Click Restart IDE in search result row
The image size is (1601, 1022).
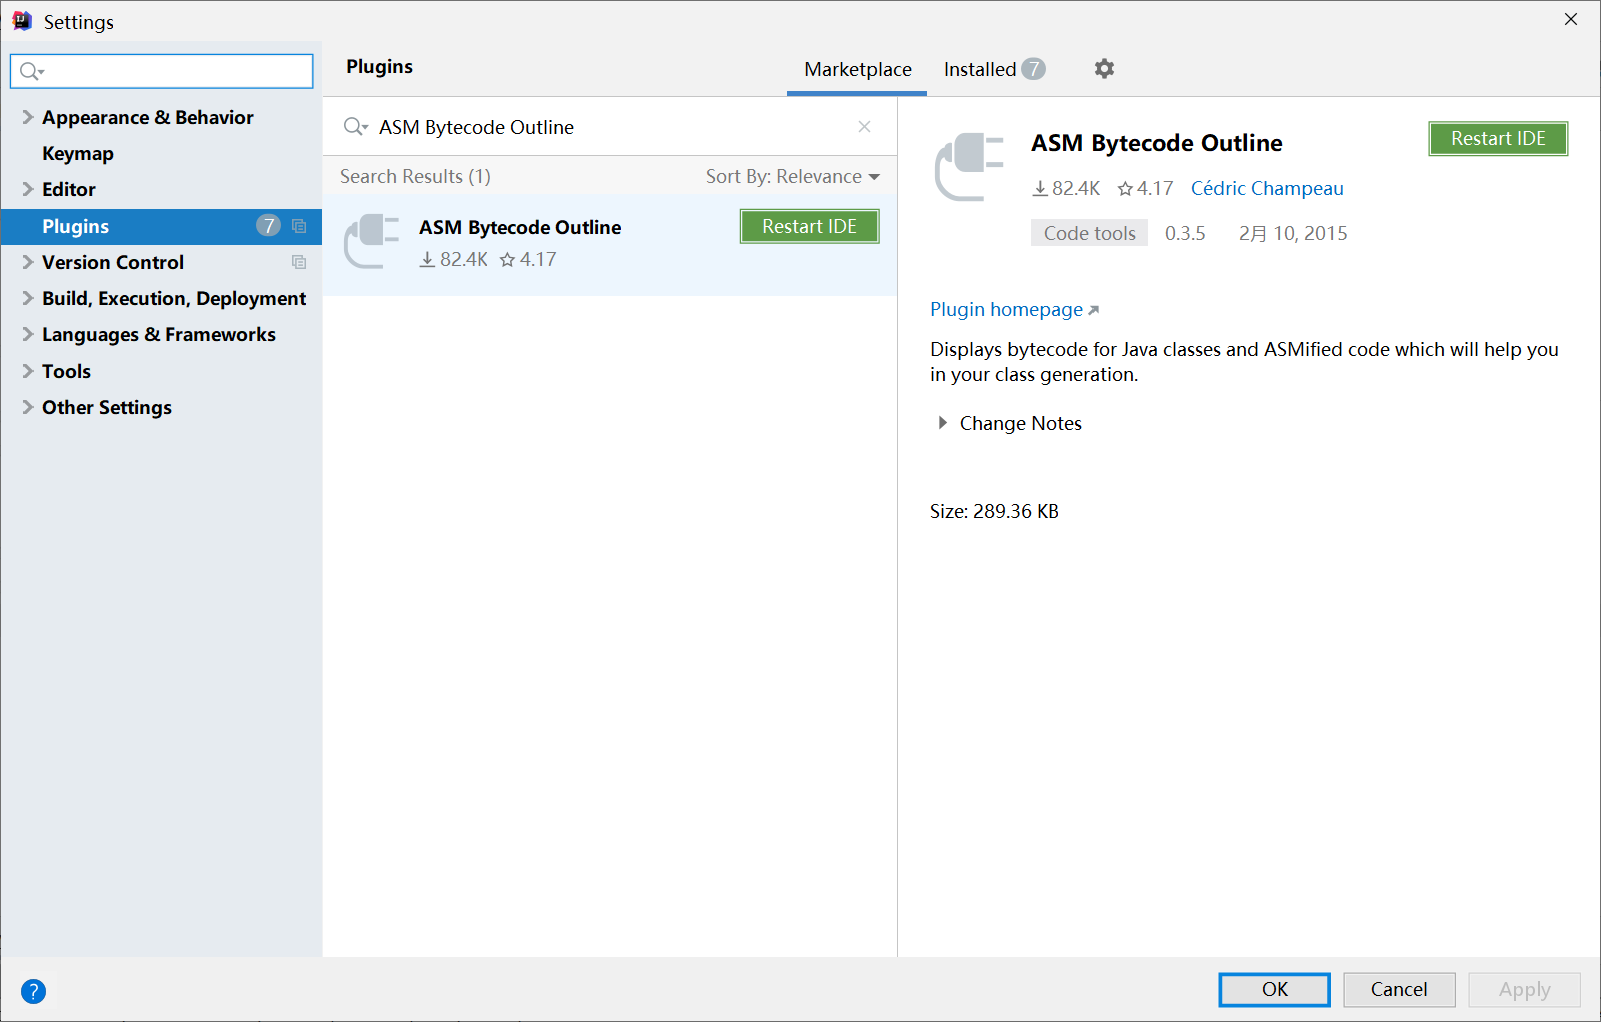tap(810, 226)
